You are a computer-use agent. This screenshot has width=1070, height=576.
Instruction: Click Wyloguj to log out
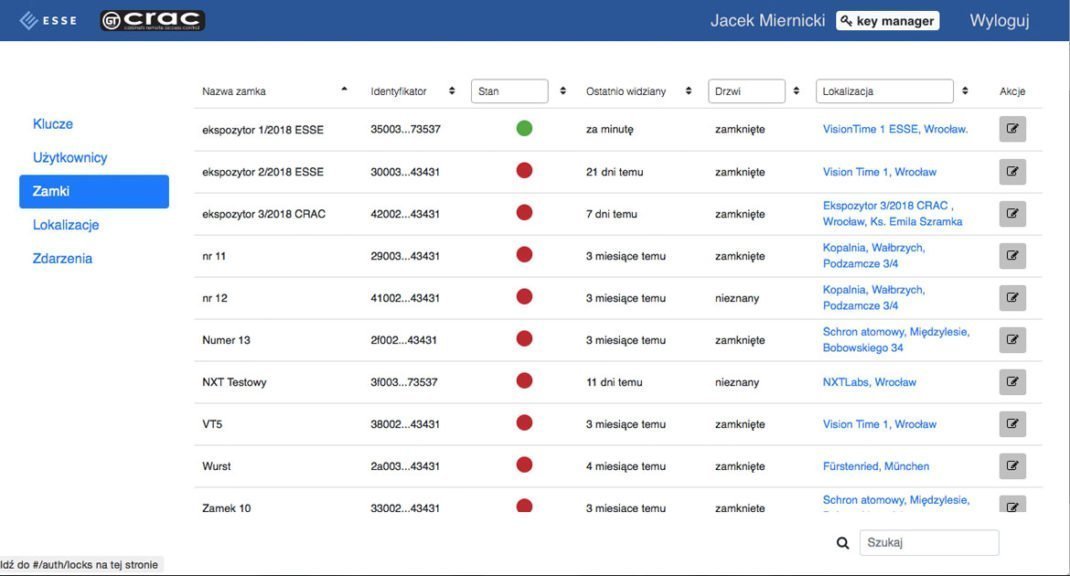[x=998, y=21]
